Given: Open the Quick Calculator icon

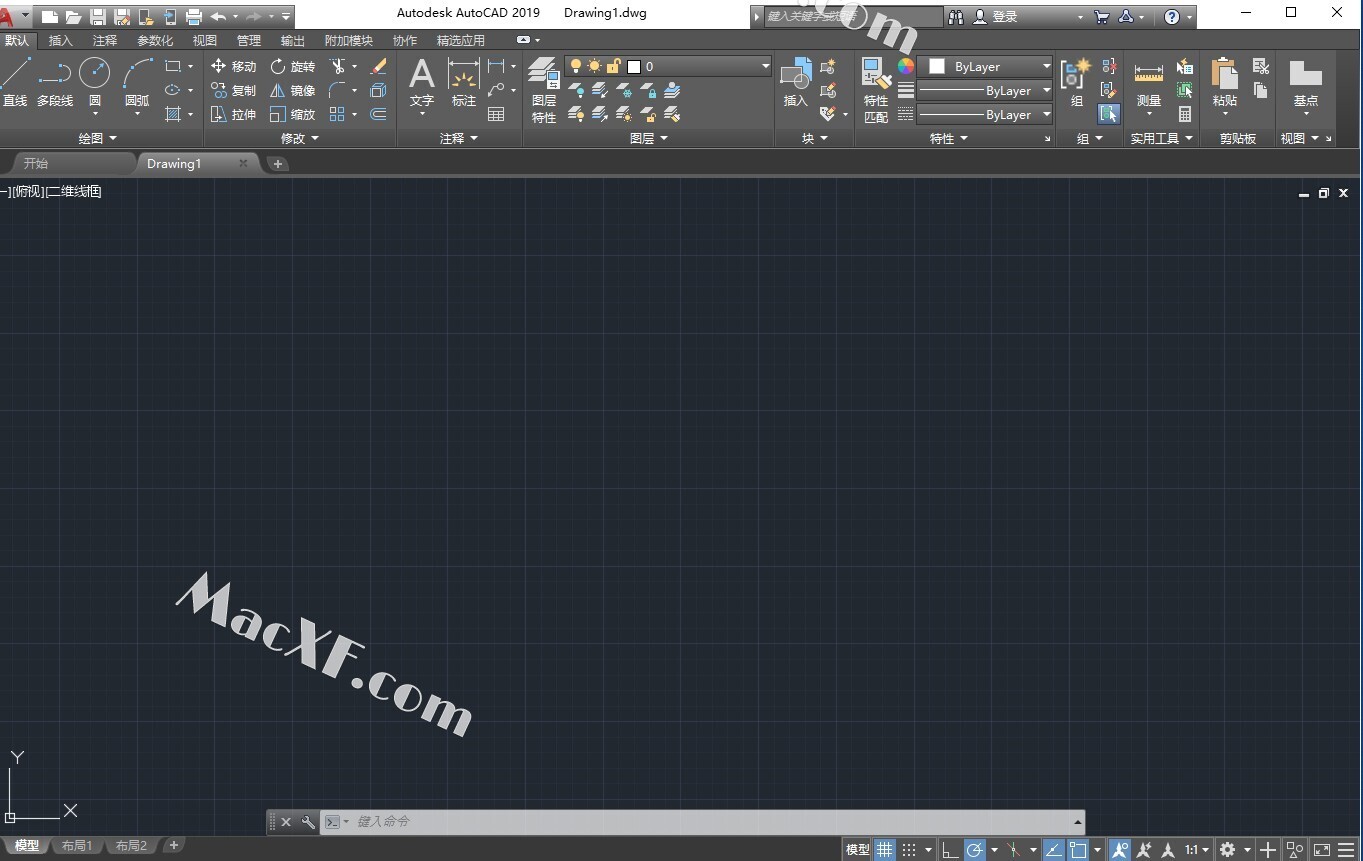Looking at the screenshot, I should 1185,114.
